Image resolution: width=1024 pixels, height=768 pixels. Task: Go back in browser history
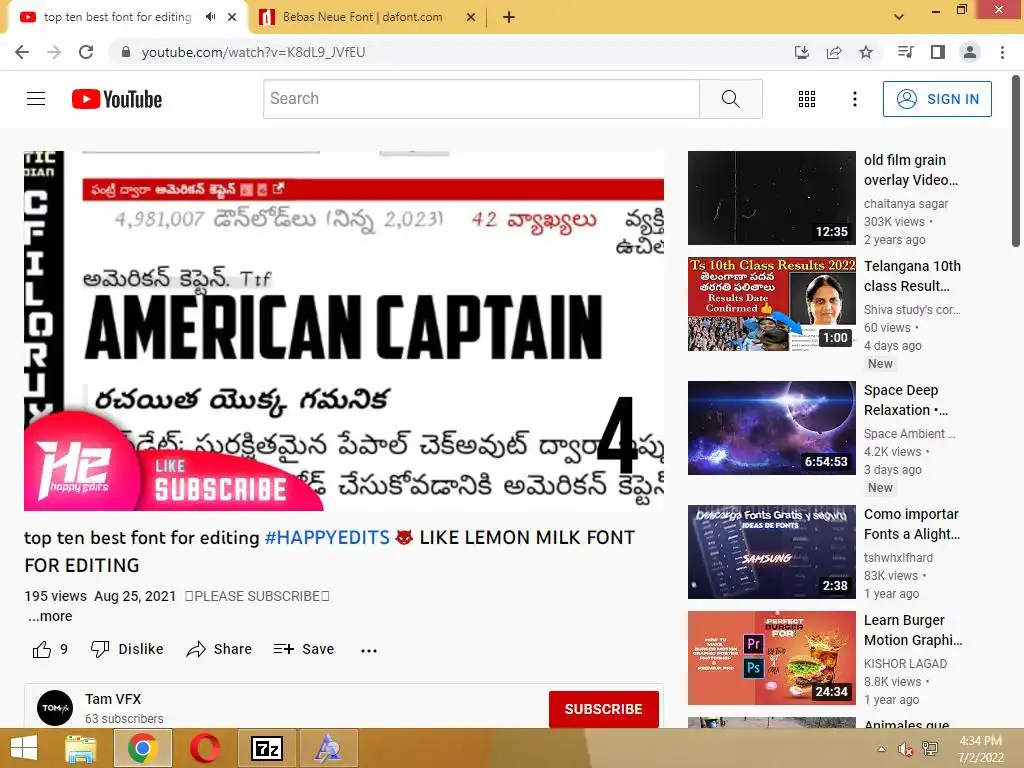tap(22, 52)
